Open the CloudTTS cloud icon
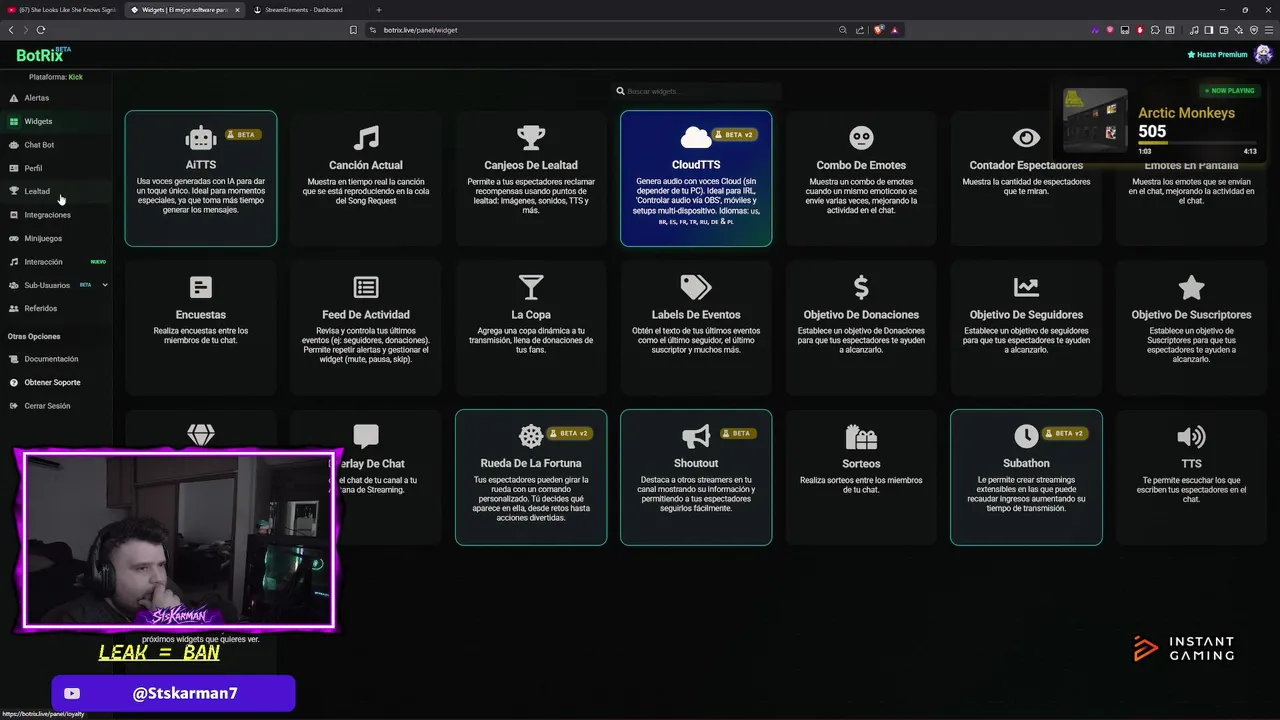Image resolution: width=1280 pixels, height=720 pixels. [696, 138]
